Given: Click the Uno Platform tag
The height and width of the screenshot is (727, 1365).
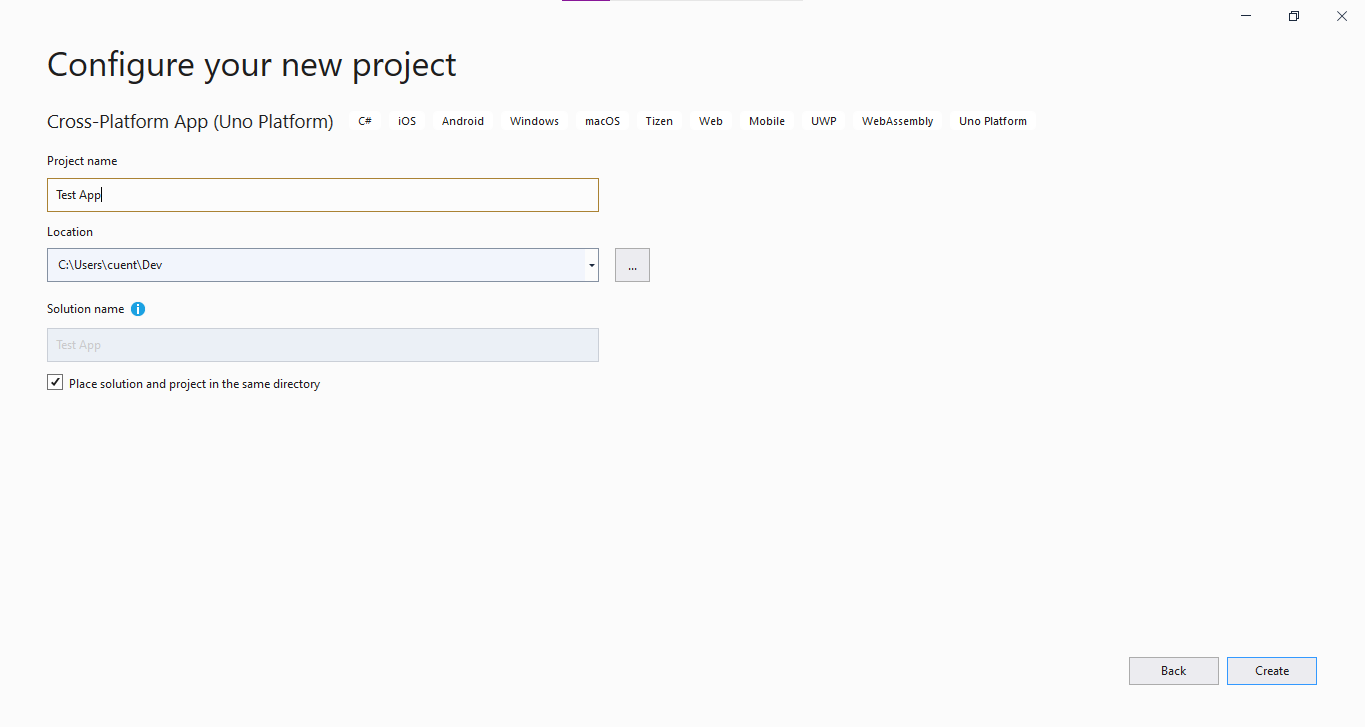Looking at the screenshot, I should point(993,121).
